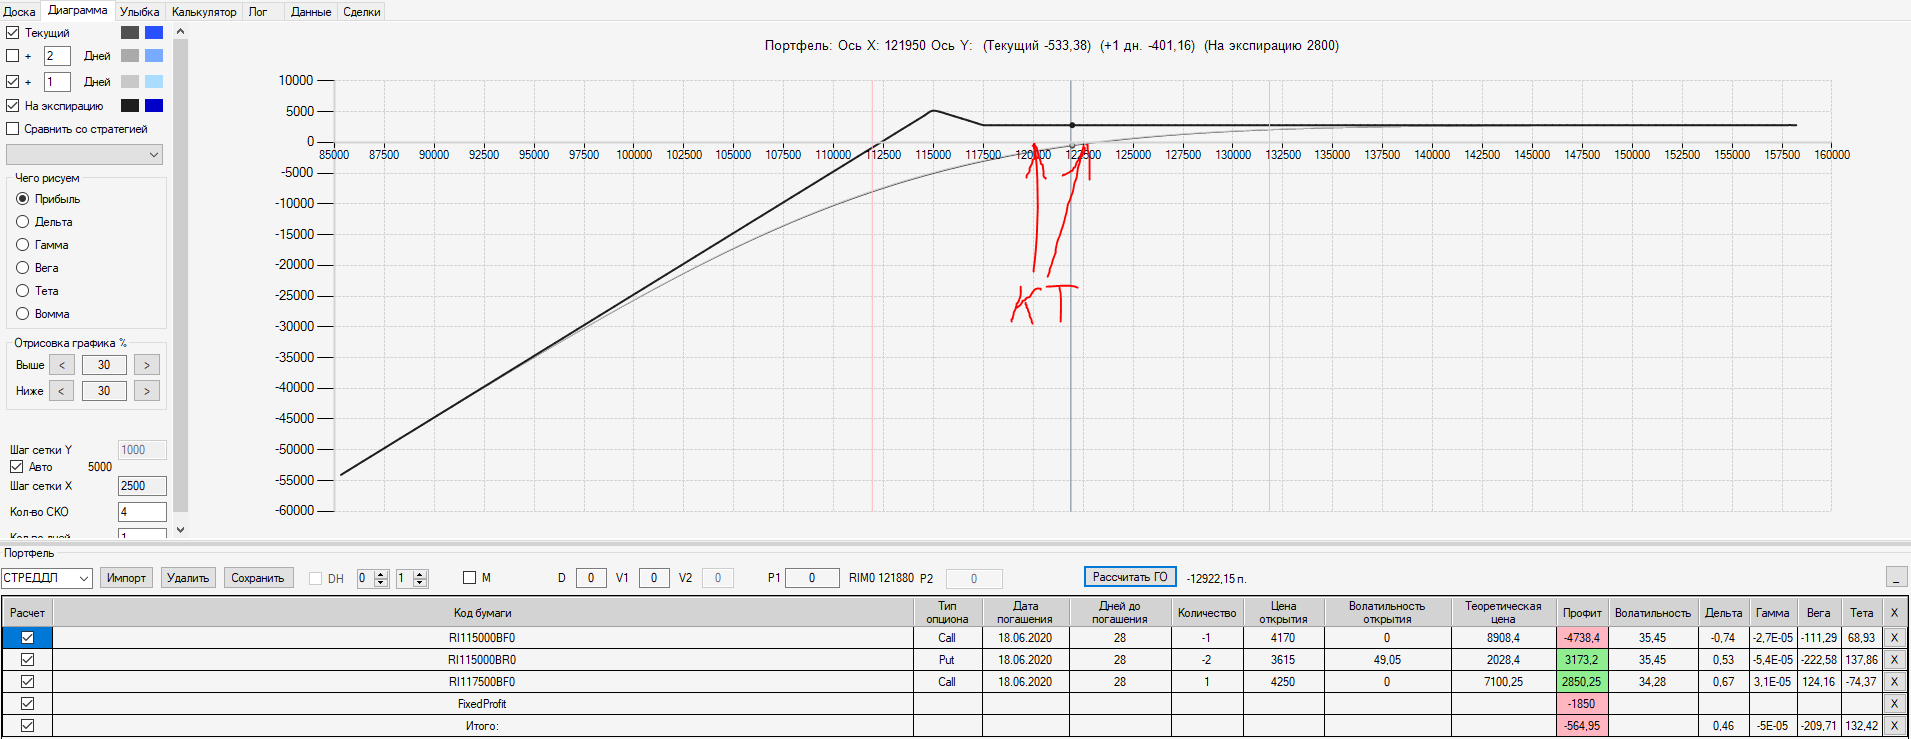Screen dimensions: 1911x739
Task: Open the strategy comparison dropdown
Action: (x=84, y=155)
